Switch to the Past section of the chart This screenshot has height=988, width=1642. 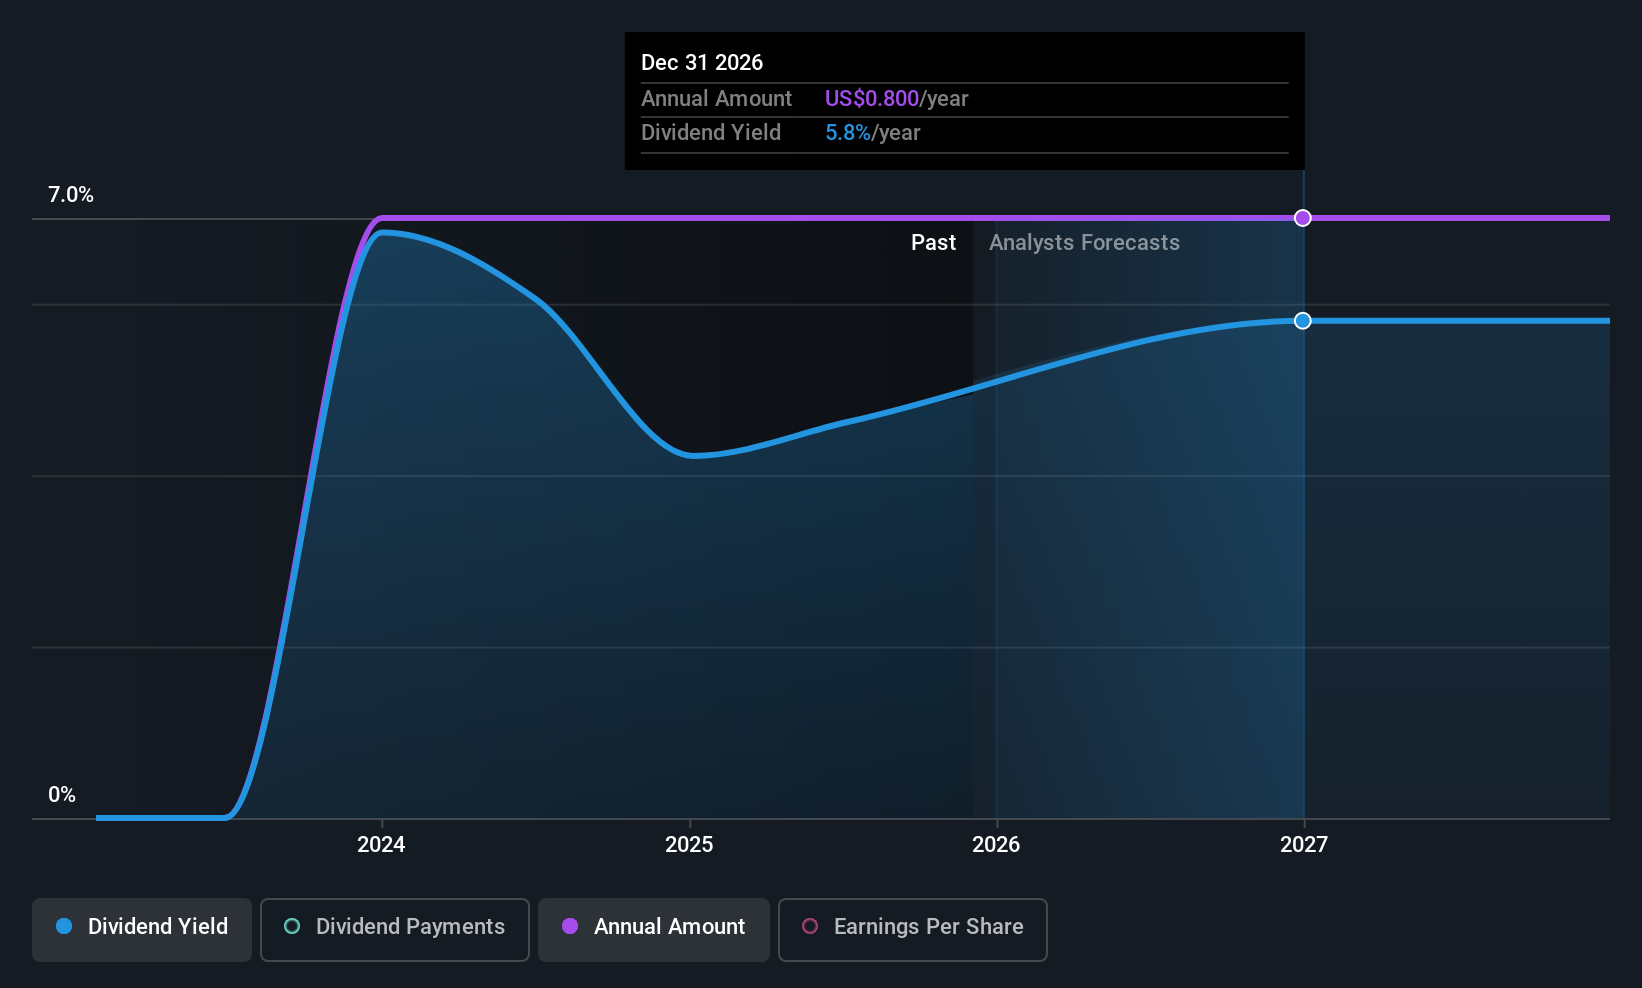(x=933, y=242)
